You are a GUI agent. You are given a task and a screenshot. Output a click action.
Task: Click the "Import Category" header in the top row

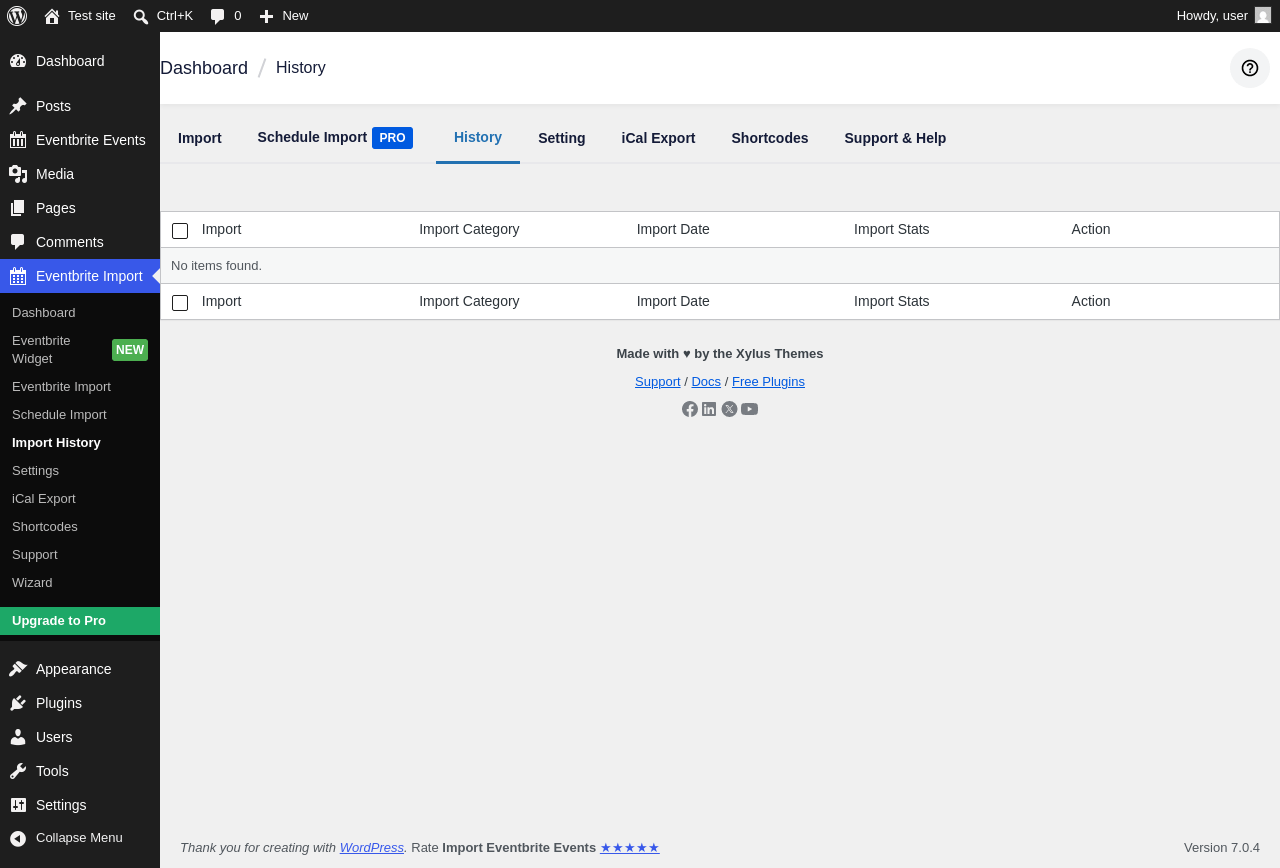point(469,229)
